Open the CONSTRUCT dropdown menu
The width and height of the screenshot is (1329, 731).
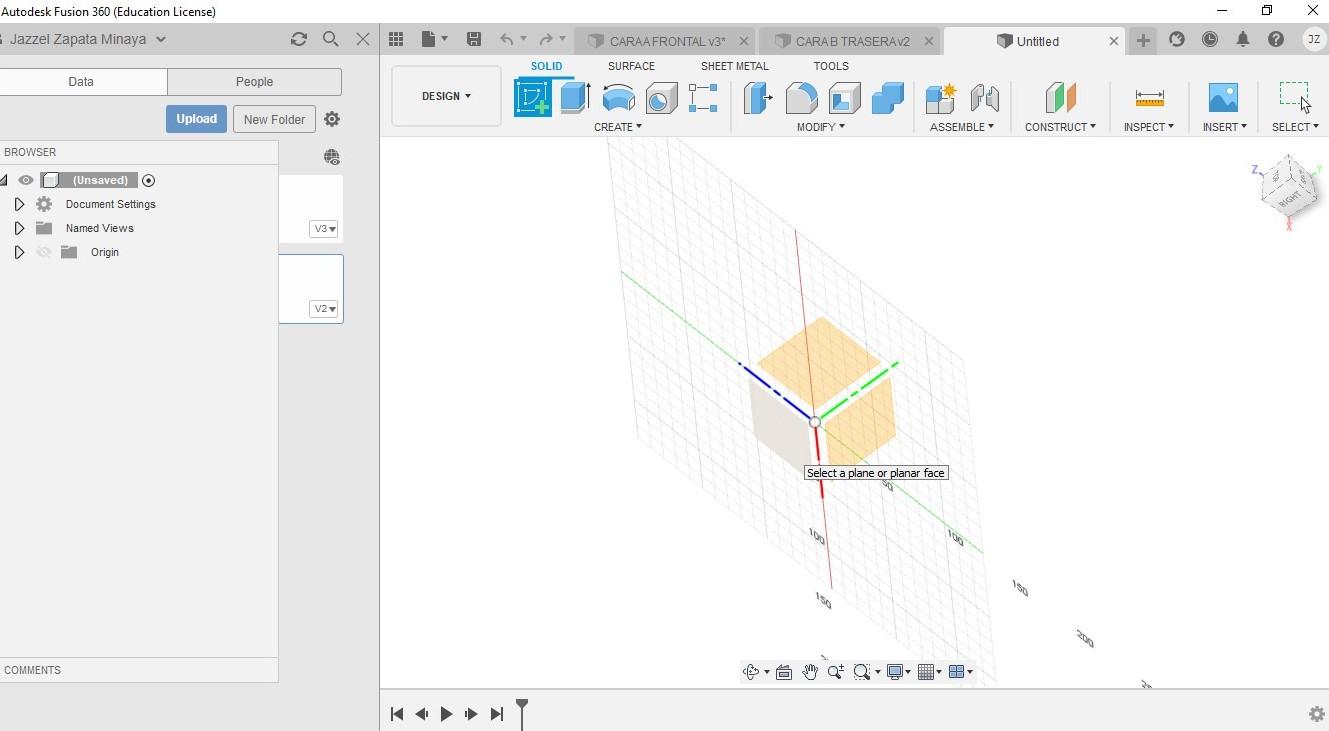pyautogui.click(x=1060, y=127)
